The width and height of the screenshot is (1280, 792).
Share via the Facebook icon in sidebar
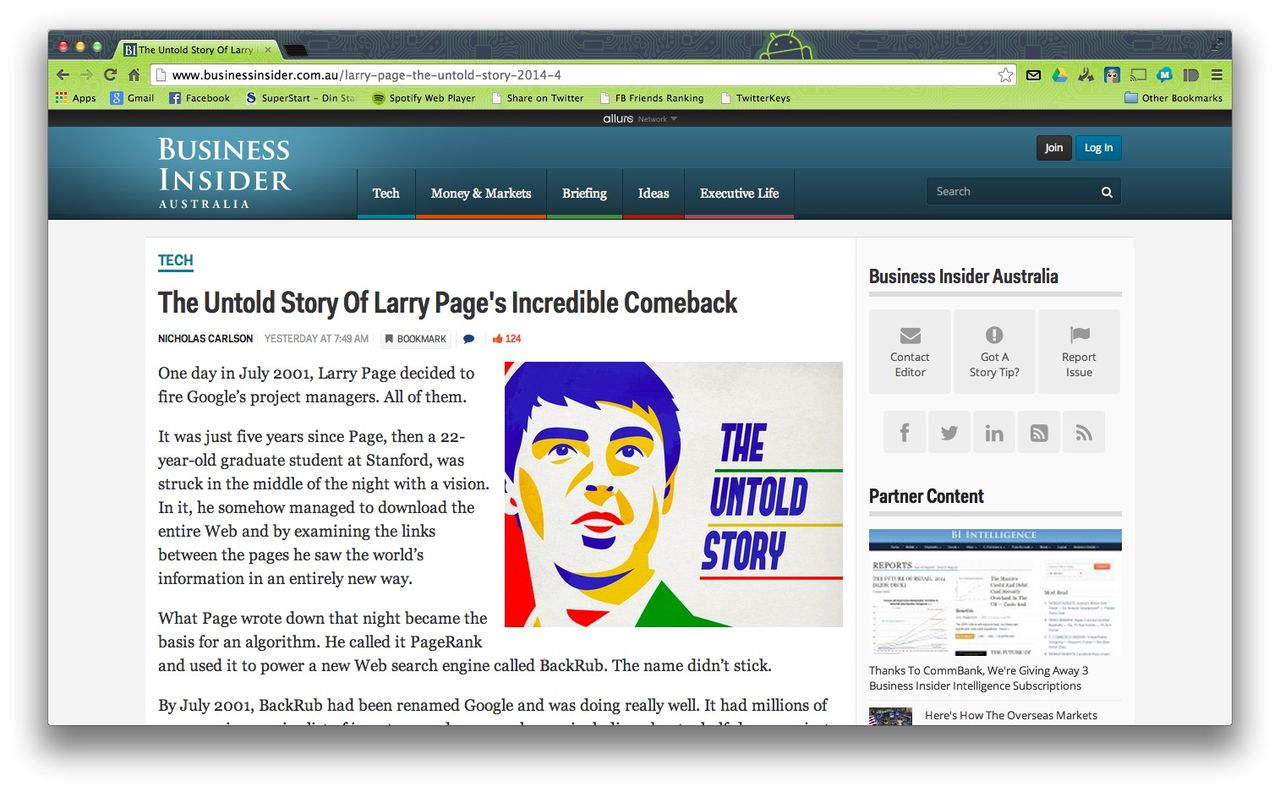(904, 432)
